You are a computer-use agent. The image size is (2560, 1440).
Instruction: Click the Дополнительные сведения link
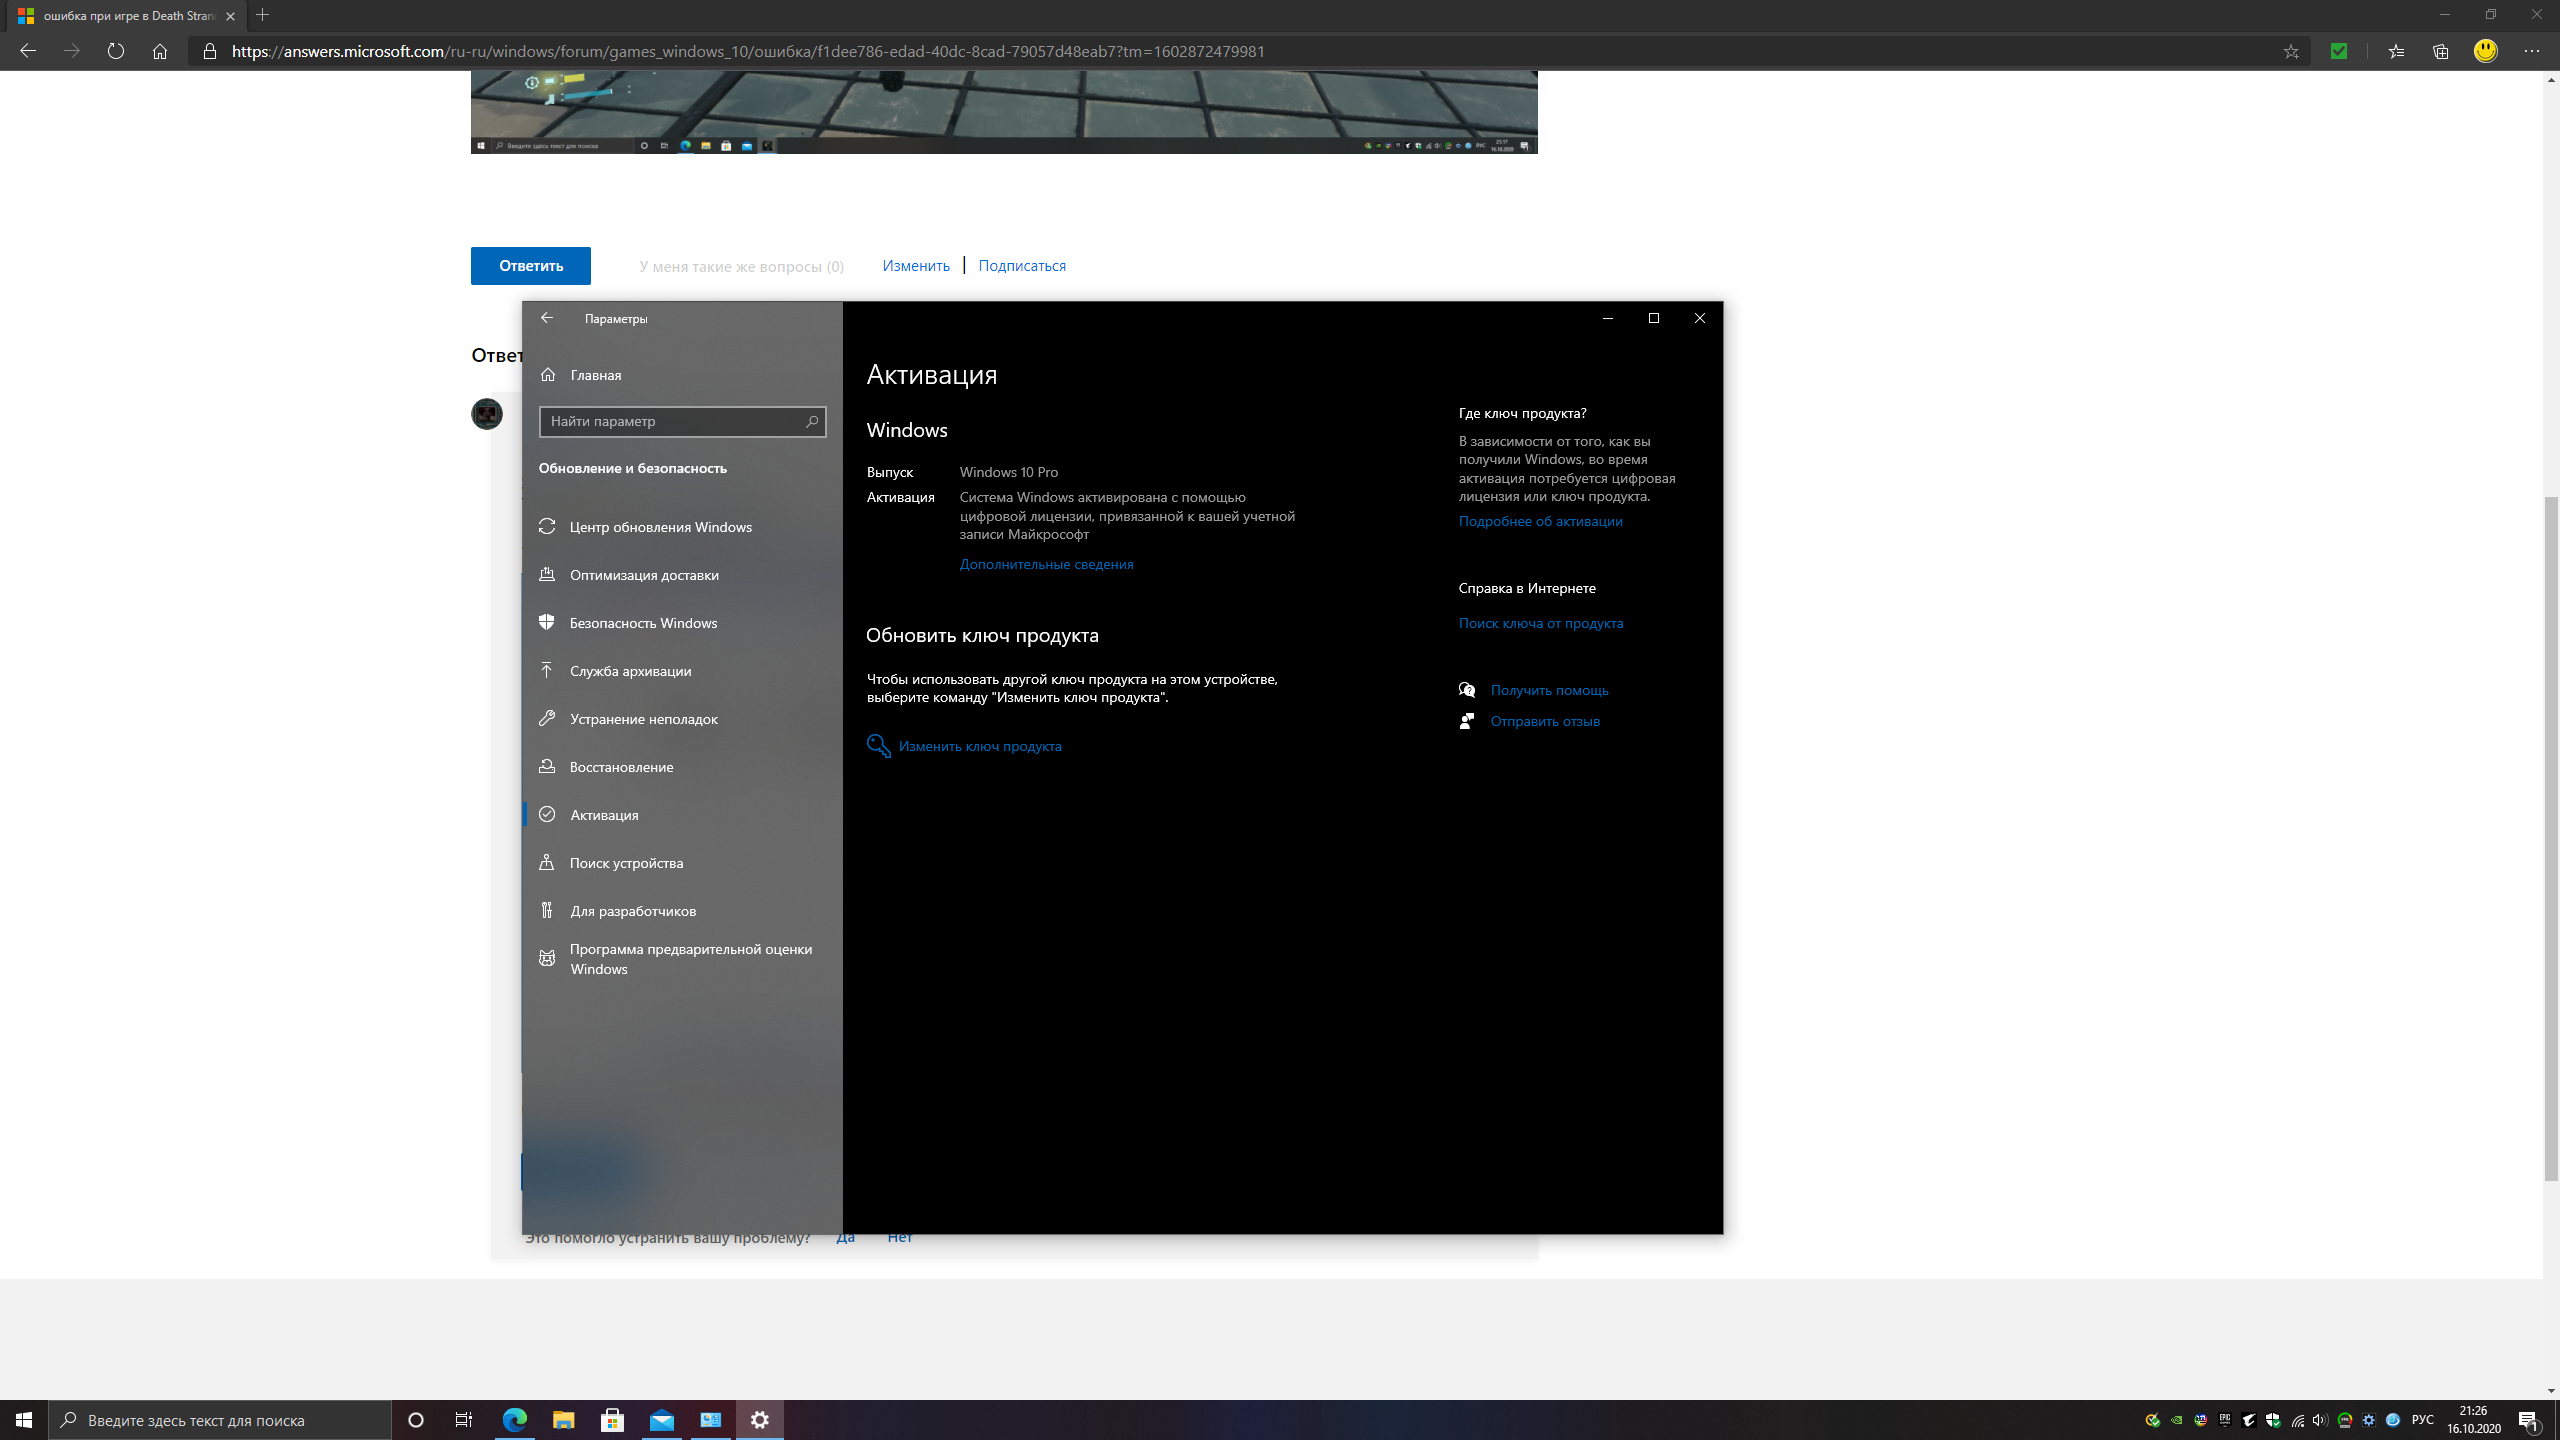[x=1046, y=564]
